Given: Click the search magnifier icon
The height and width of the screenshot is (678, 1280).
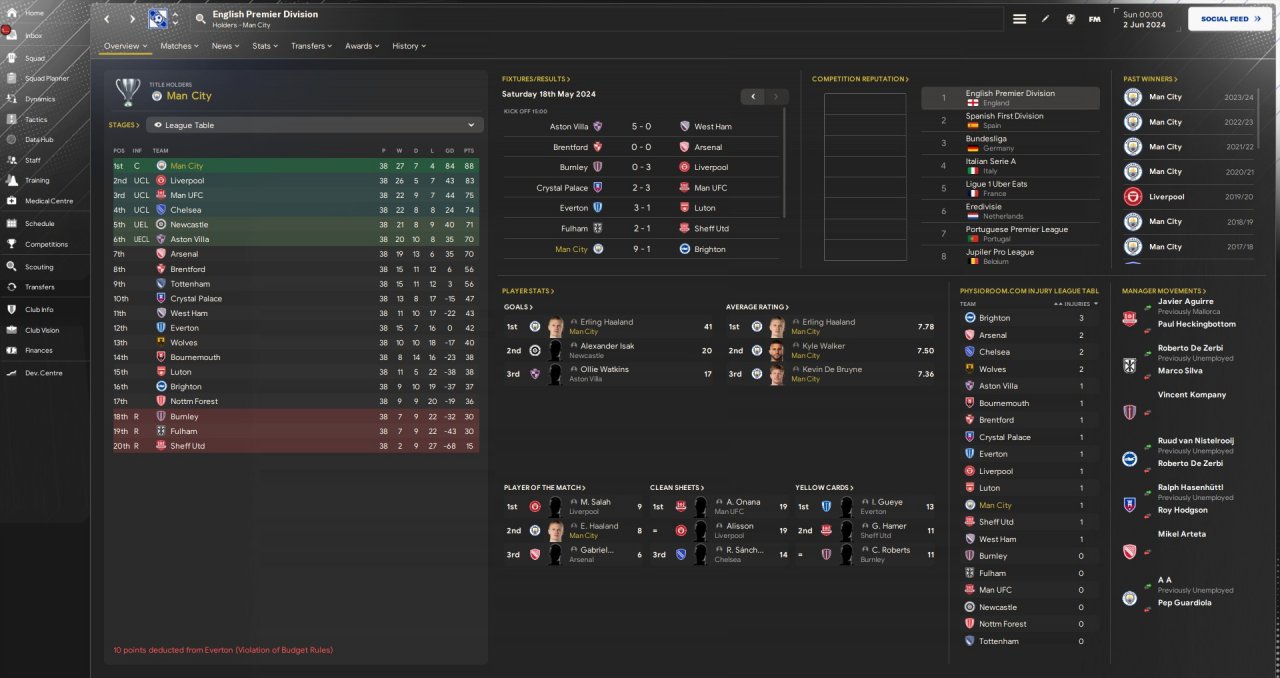Looking at the screenshot, I should [x=201, y=19].
